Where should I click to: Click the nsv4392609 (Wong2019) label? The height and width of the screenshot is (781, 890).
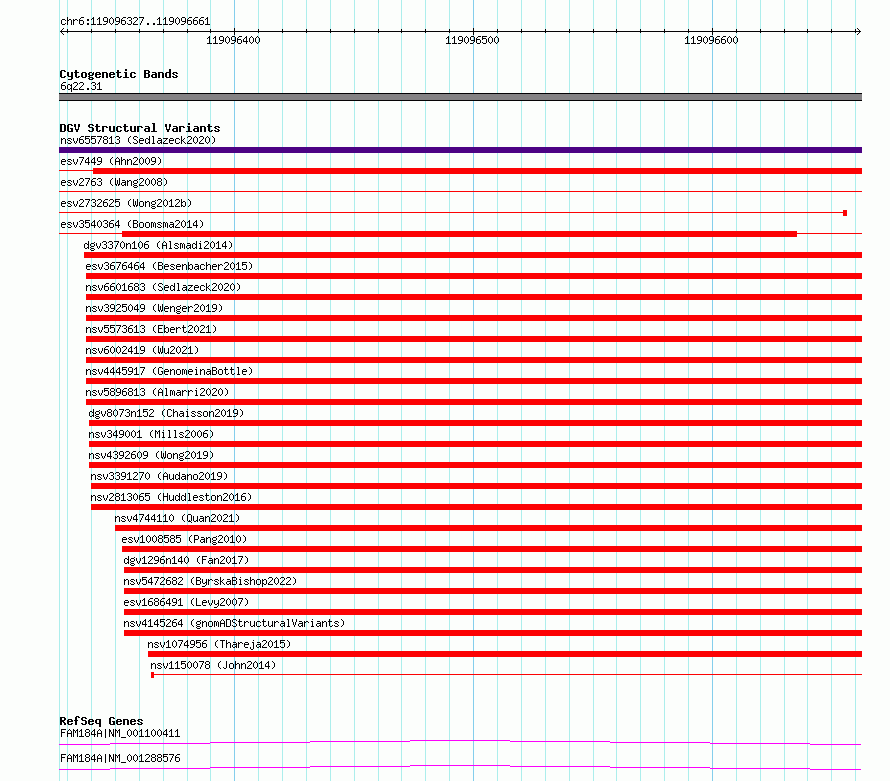(x=151, y=455)
